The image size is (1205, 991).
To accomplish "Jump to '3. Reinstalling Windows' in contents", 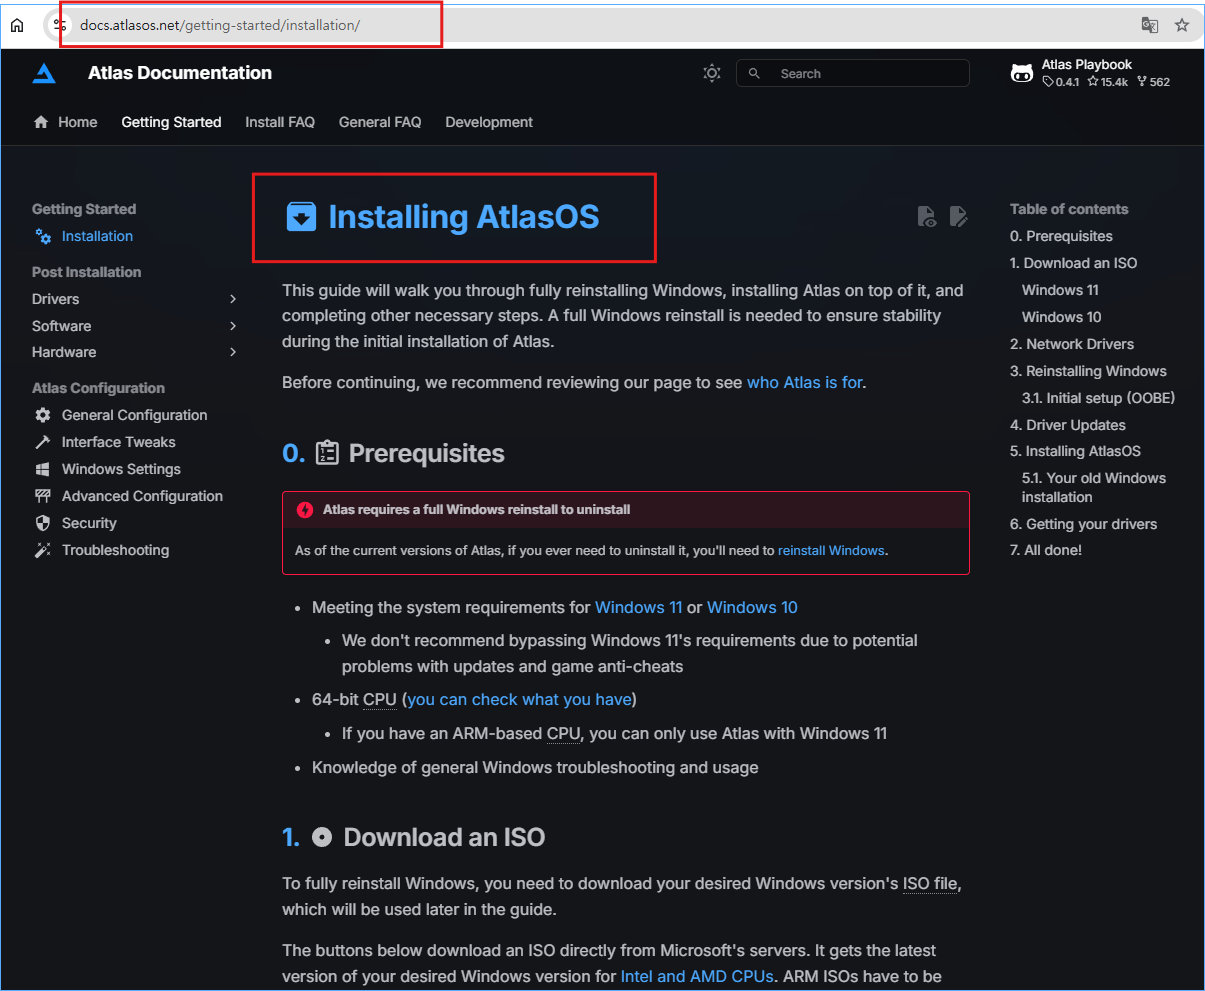I will point(1088,371).
